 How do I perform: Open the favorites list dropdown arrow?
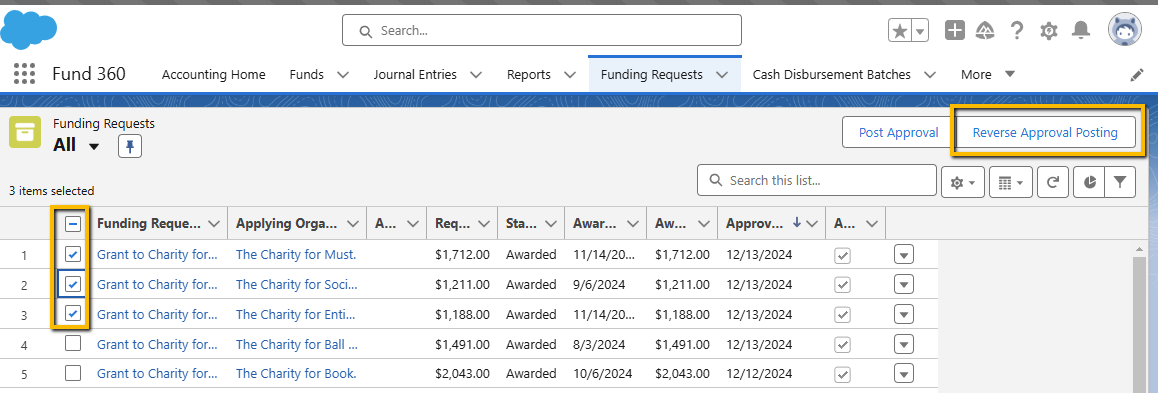coord(920,30)
